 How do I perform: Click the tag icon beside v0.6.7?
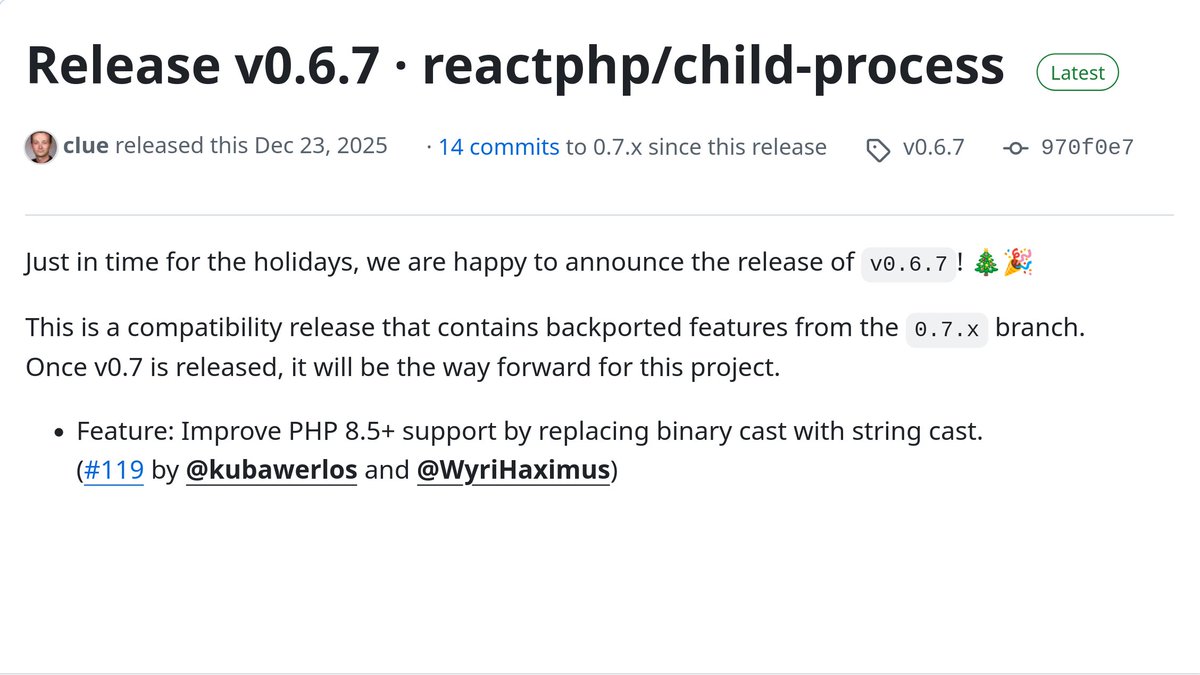pyautogui.click(x=878, y=149)
